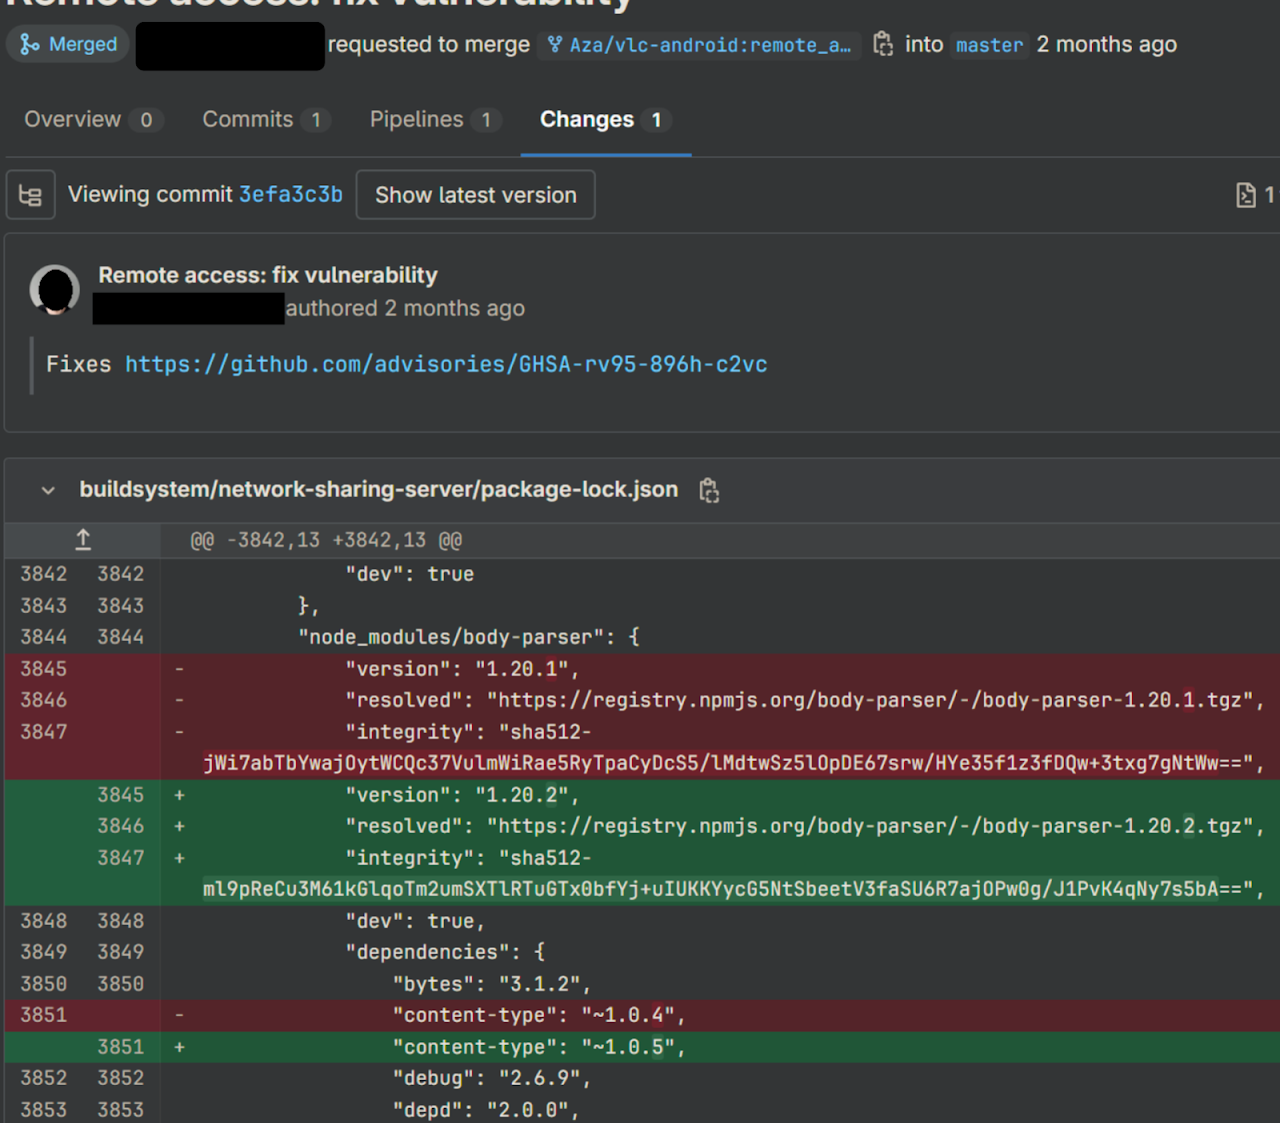Open the Overview tab
Image resolution: width=1280 pixels, height=1123 pixels.
click(73, 120)
